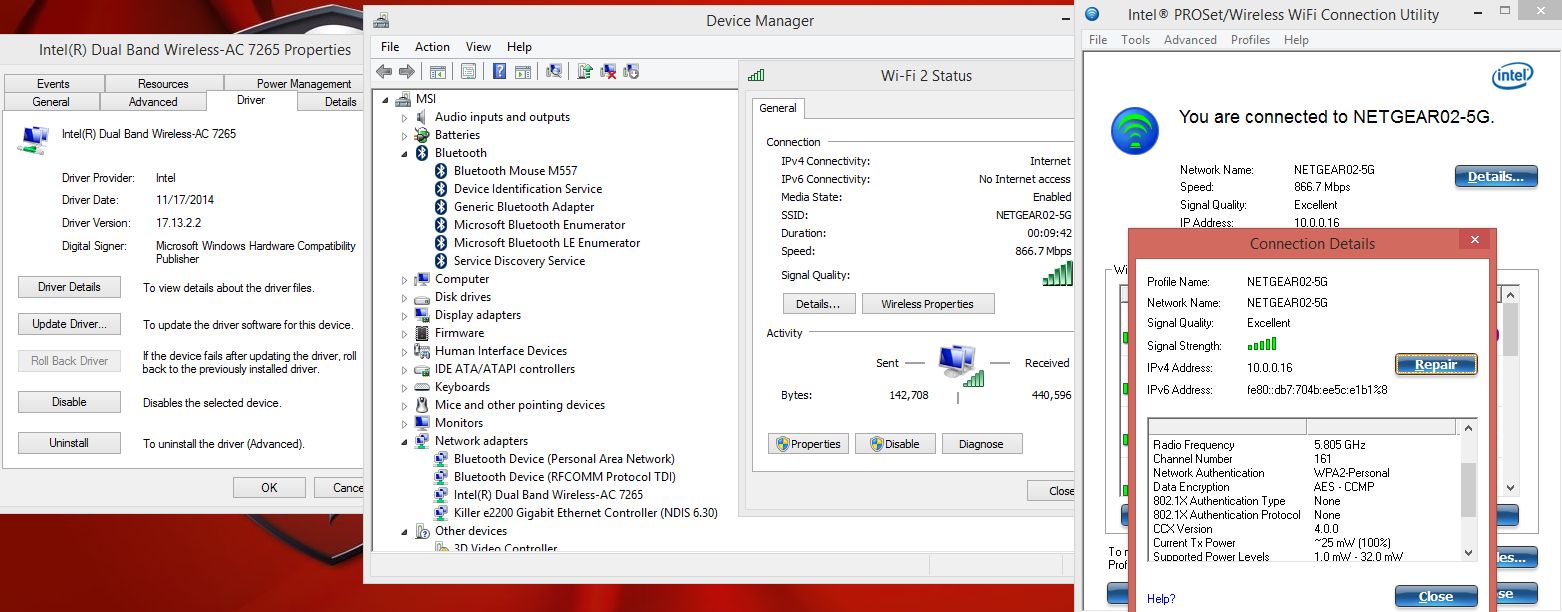Viewport: 1562px width, 612px height.
Task: Select the Generic Bluetooth Adapter icon
Action: 442,207
